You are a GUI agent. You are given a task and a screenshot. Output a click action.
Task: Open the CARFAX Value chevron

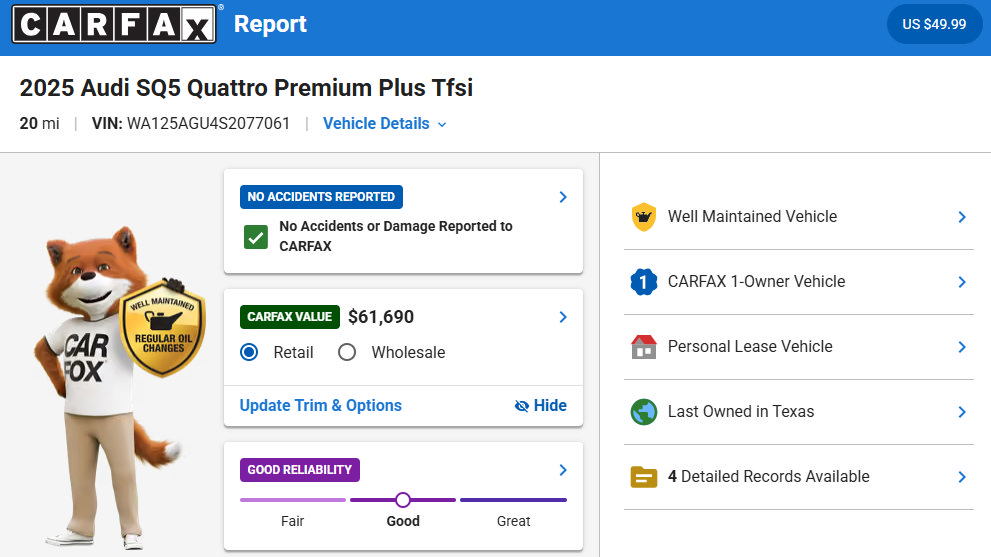562,317
